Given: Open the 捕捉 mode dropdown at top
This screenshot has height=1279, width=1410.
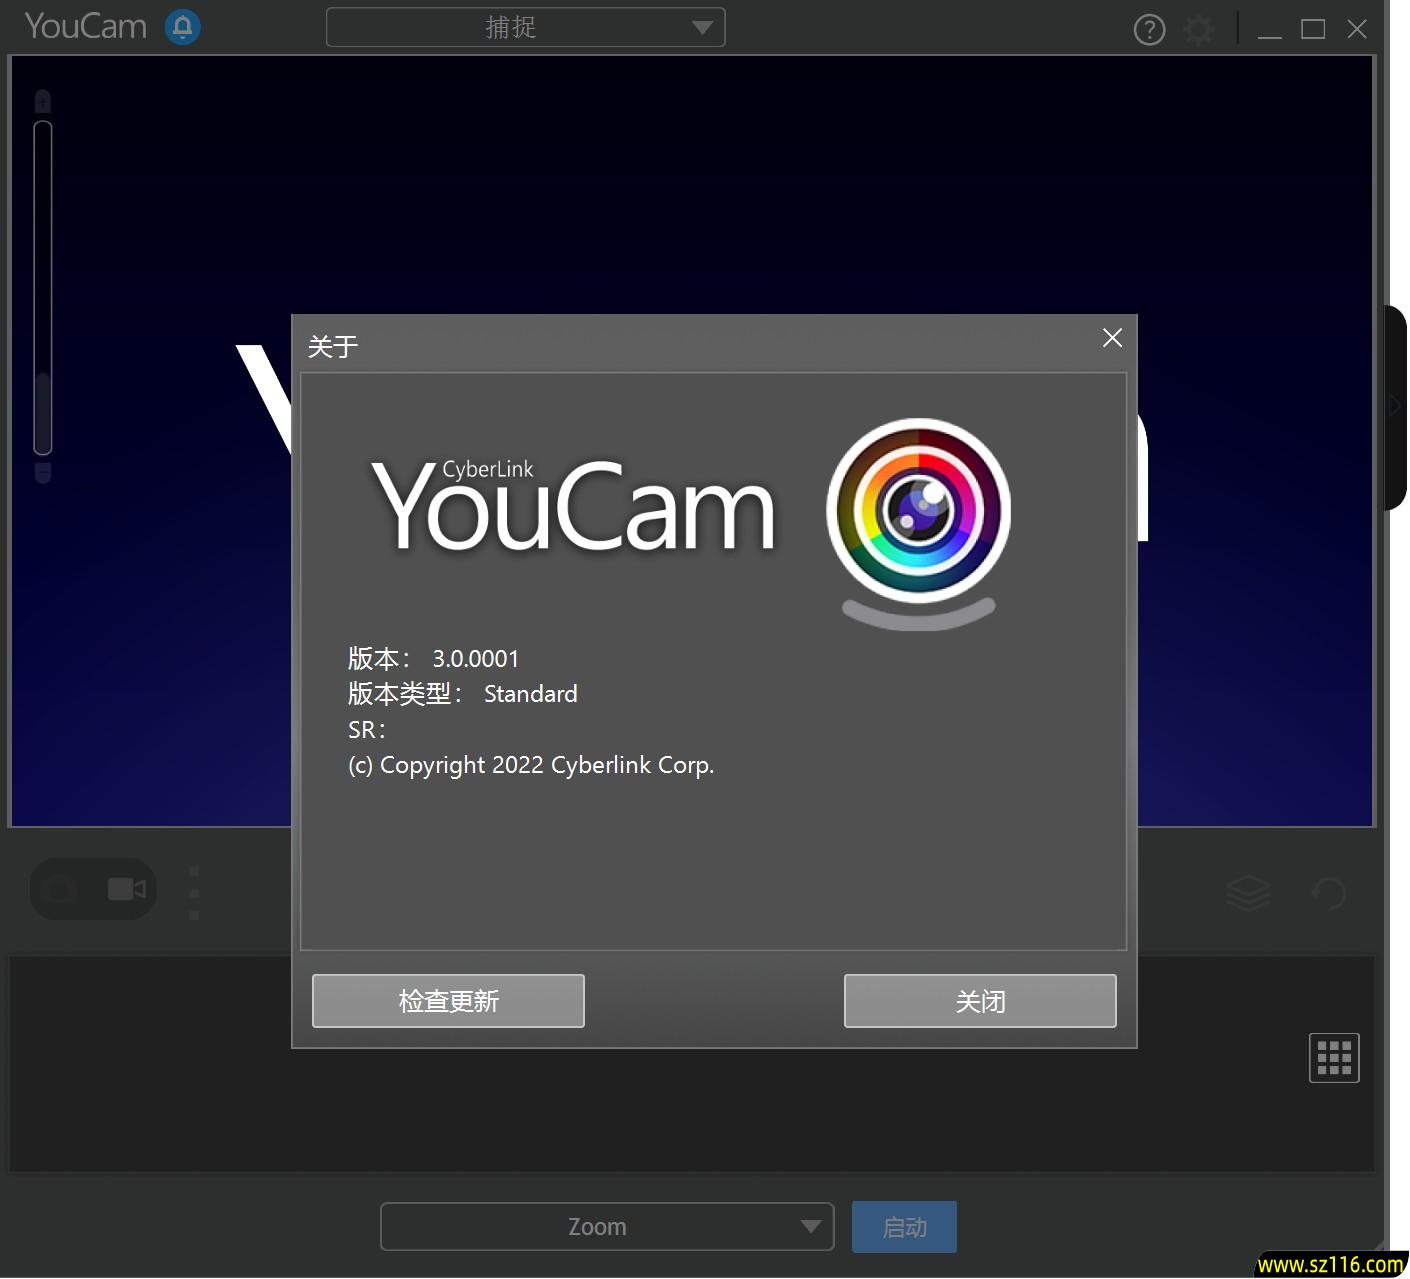Looking at the screenshot, I should [x=525, y=27].
